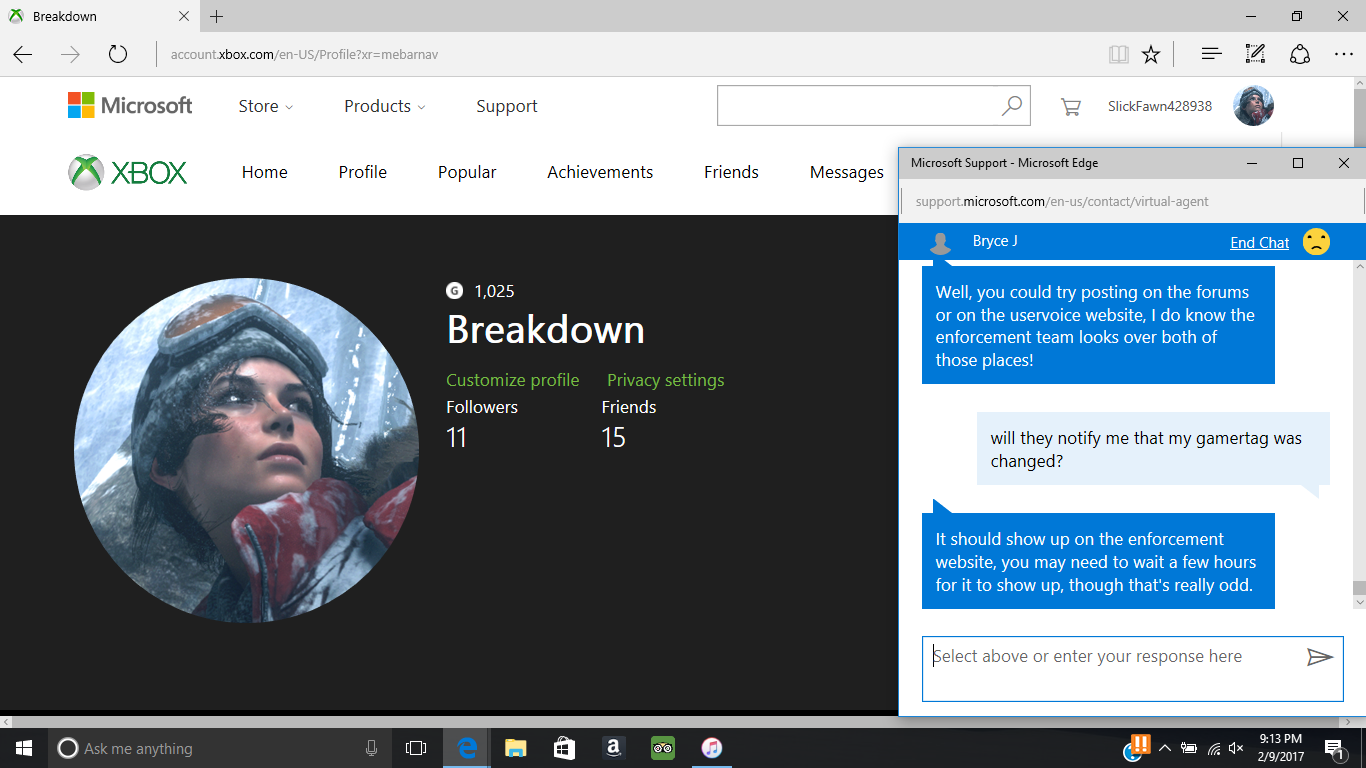The height and width of the screenshot is (768, 1366).
Task: Click the Cortana microphone icon
Action: click(371, 748)
